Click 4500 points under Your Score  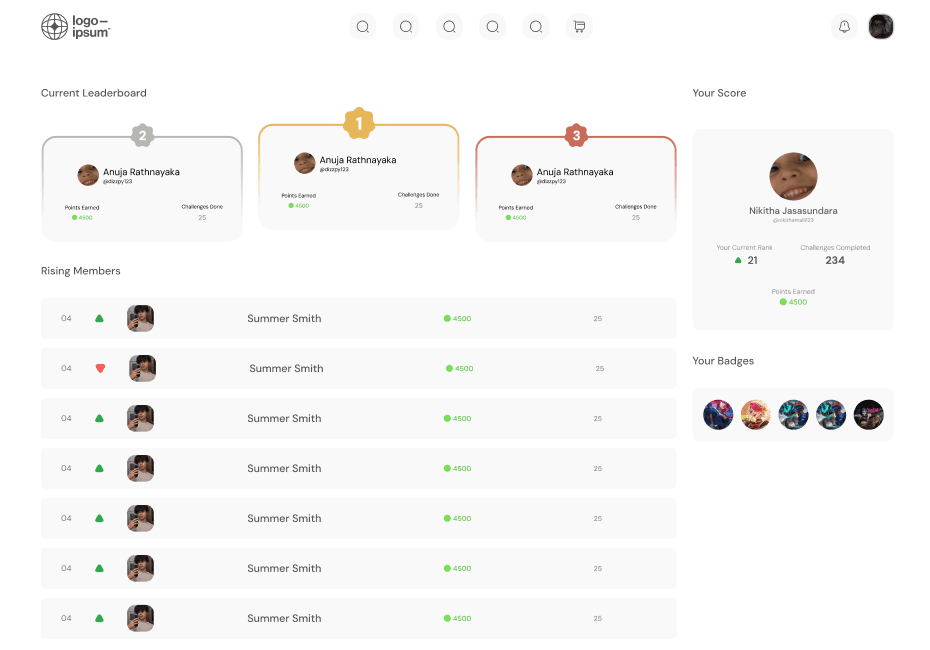pos(793,302)
